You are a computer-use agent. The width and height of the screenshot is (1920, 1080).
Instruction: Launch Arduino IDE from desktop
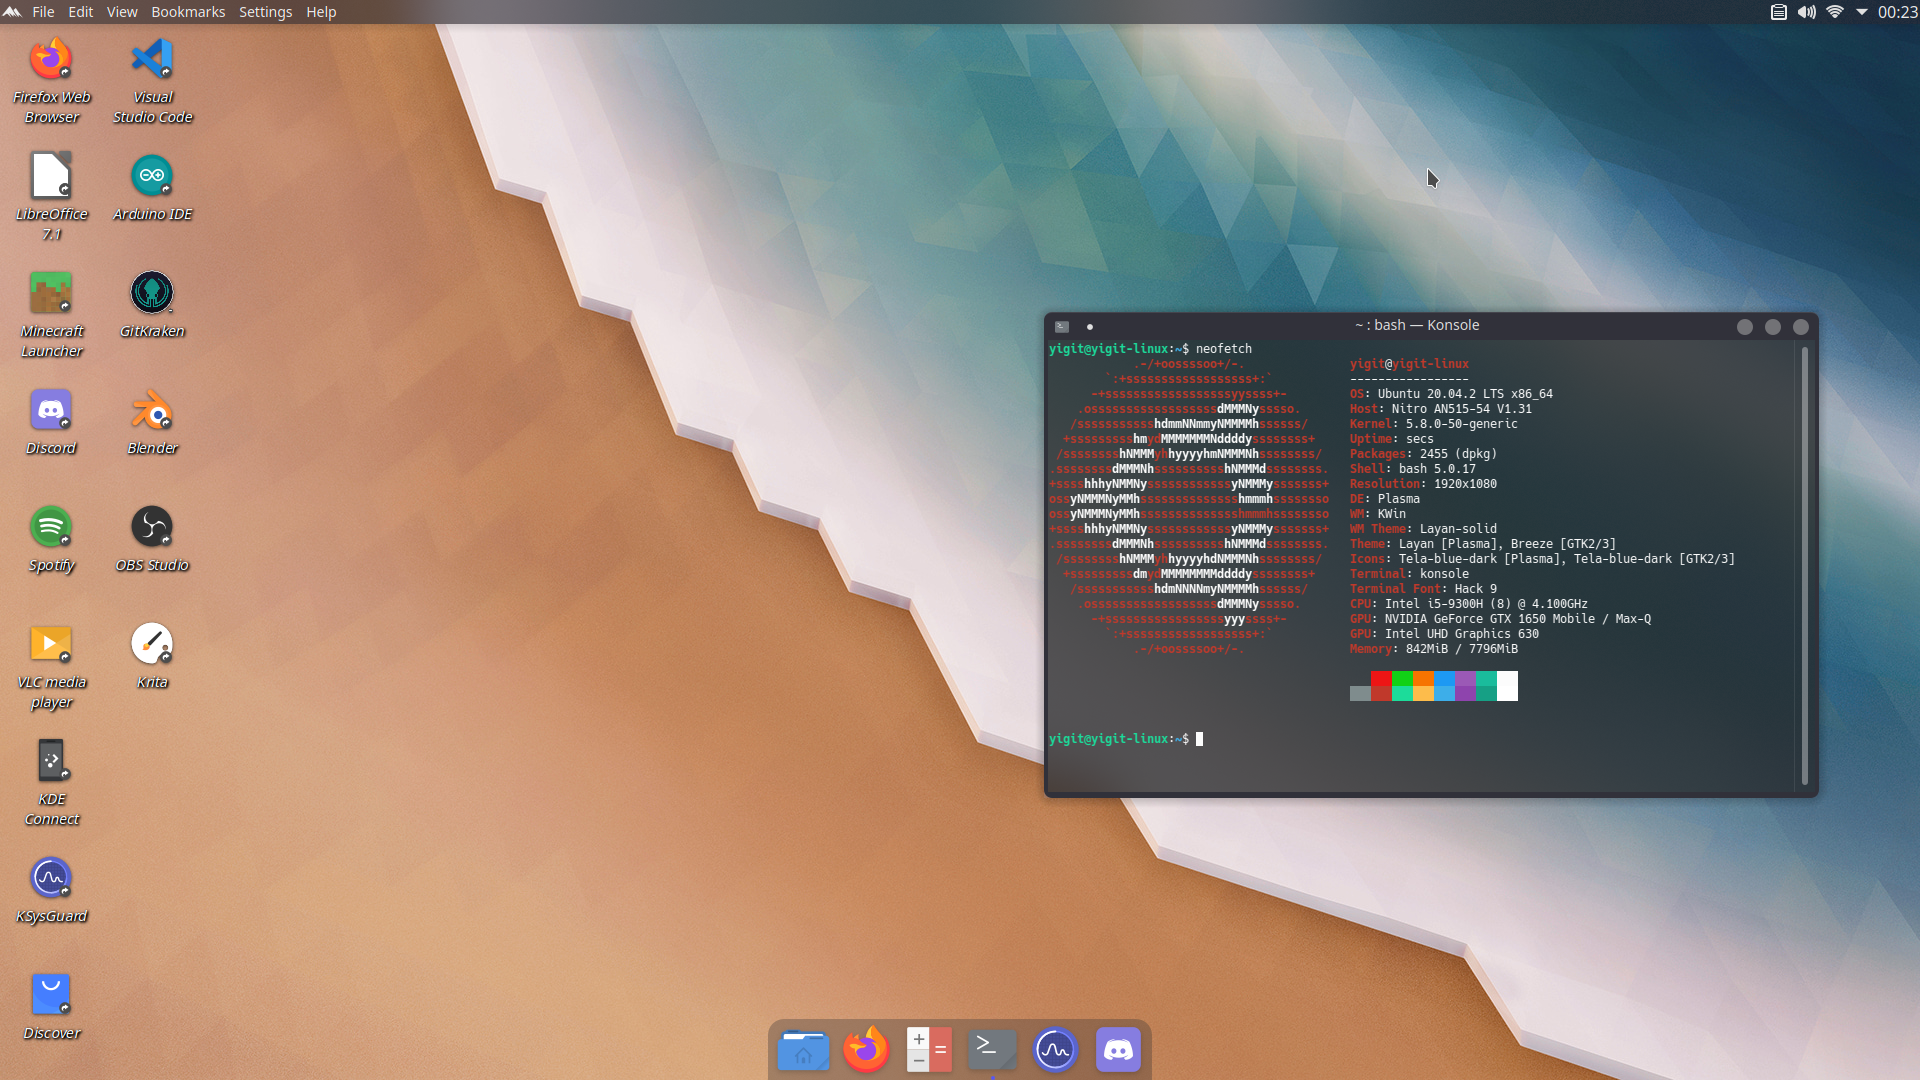(152, 176)
